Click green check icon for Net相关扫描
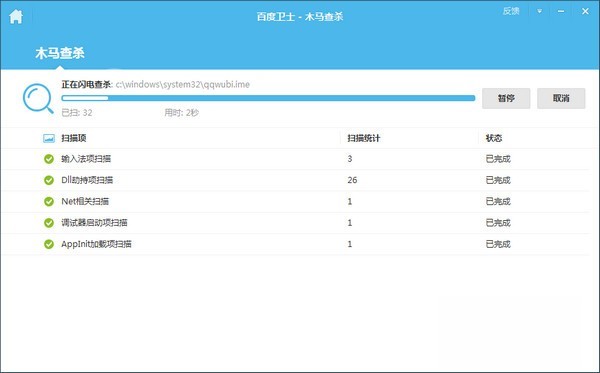Viewport: 600px width, 373px height. click(49, 201)
